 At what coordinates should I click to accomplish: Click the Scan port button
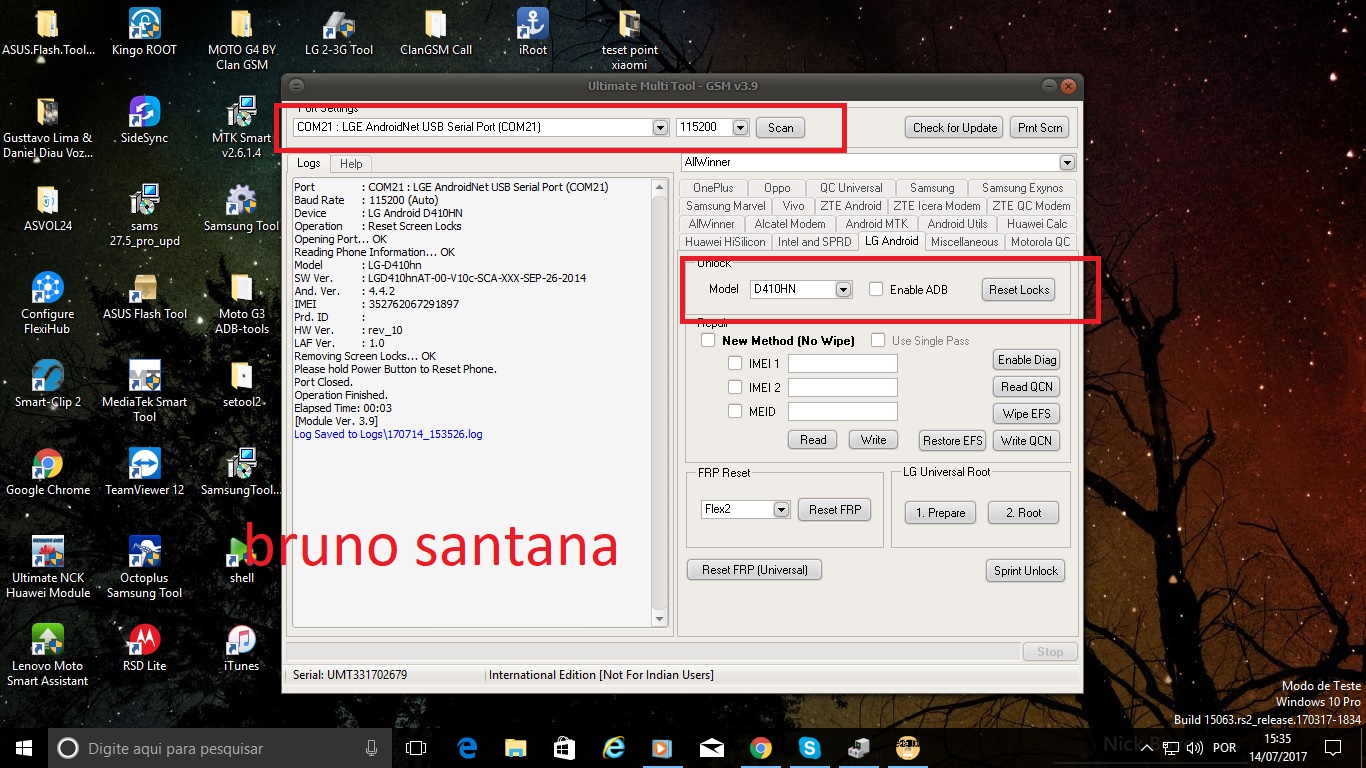tap(780, 127)
